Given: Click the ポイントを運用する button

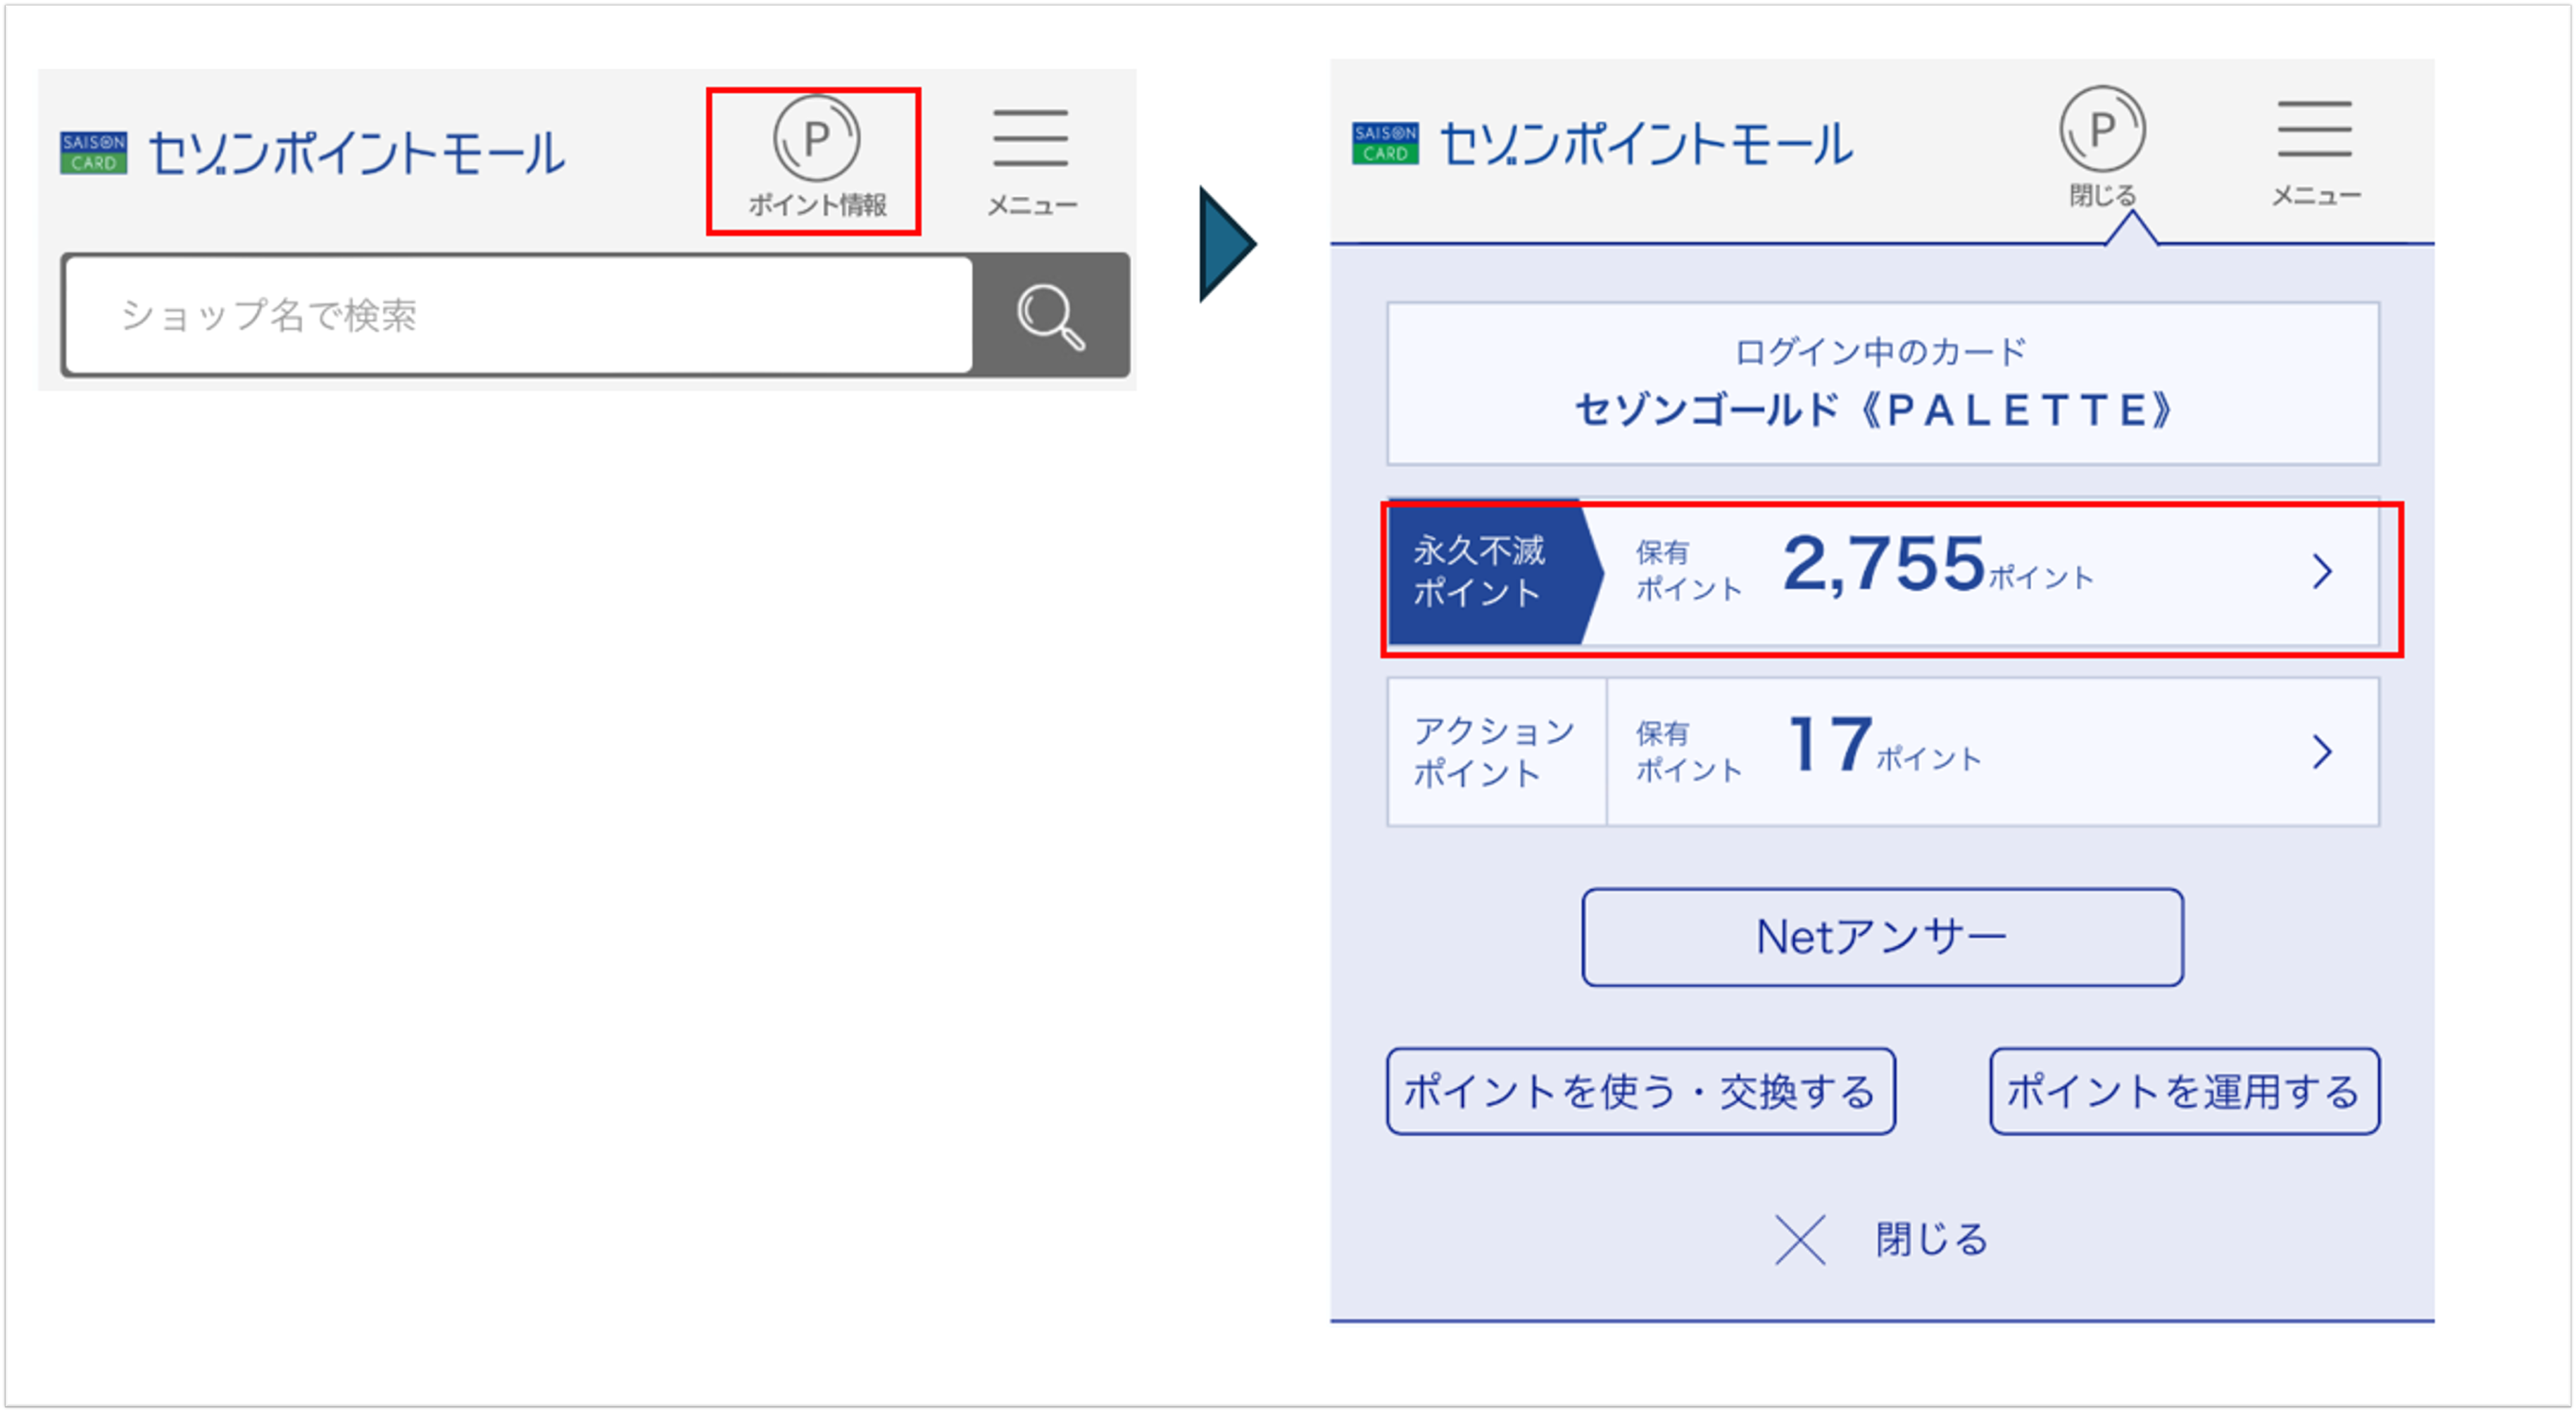Looking at the screenshot, I should click(2184, 1091).
